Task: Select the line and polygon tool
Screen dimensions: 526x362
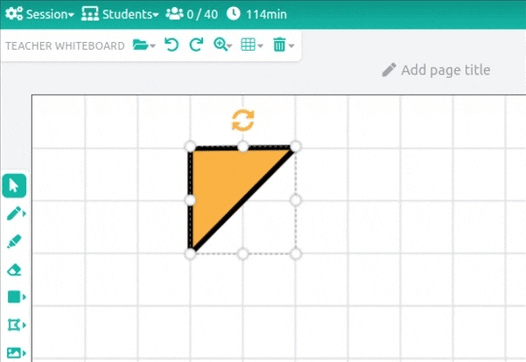Action: (16, 325)
